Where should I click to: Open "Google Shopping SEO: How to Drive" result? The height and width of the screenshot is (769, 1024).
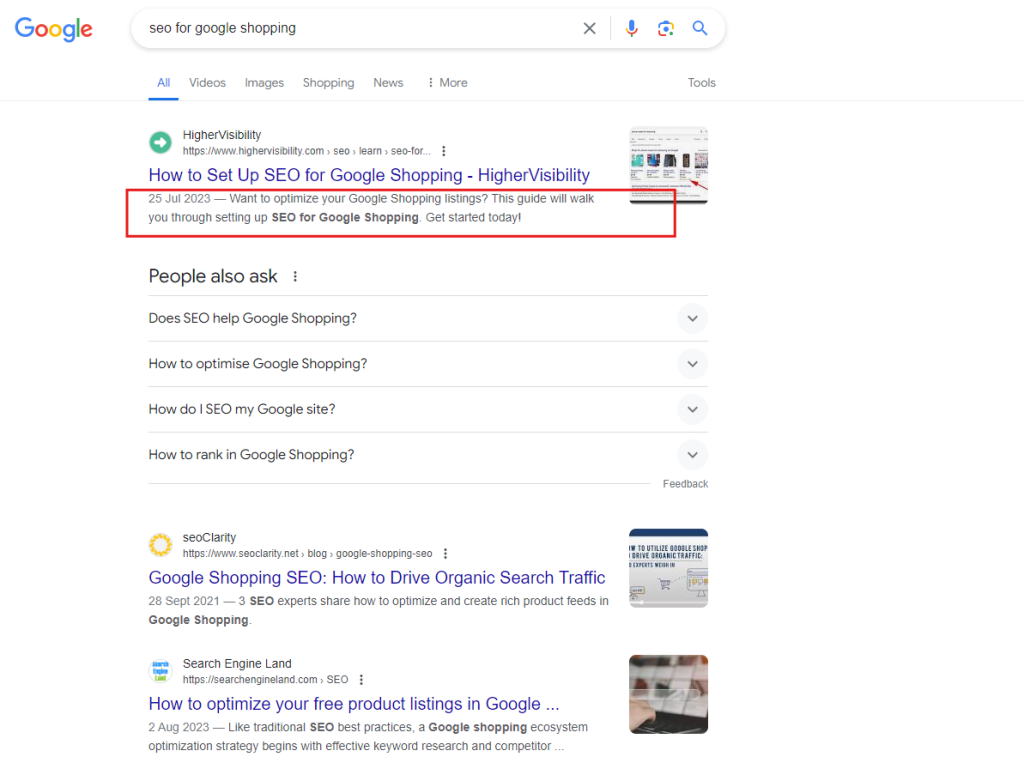[x=376, y=578]
